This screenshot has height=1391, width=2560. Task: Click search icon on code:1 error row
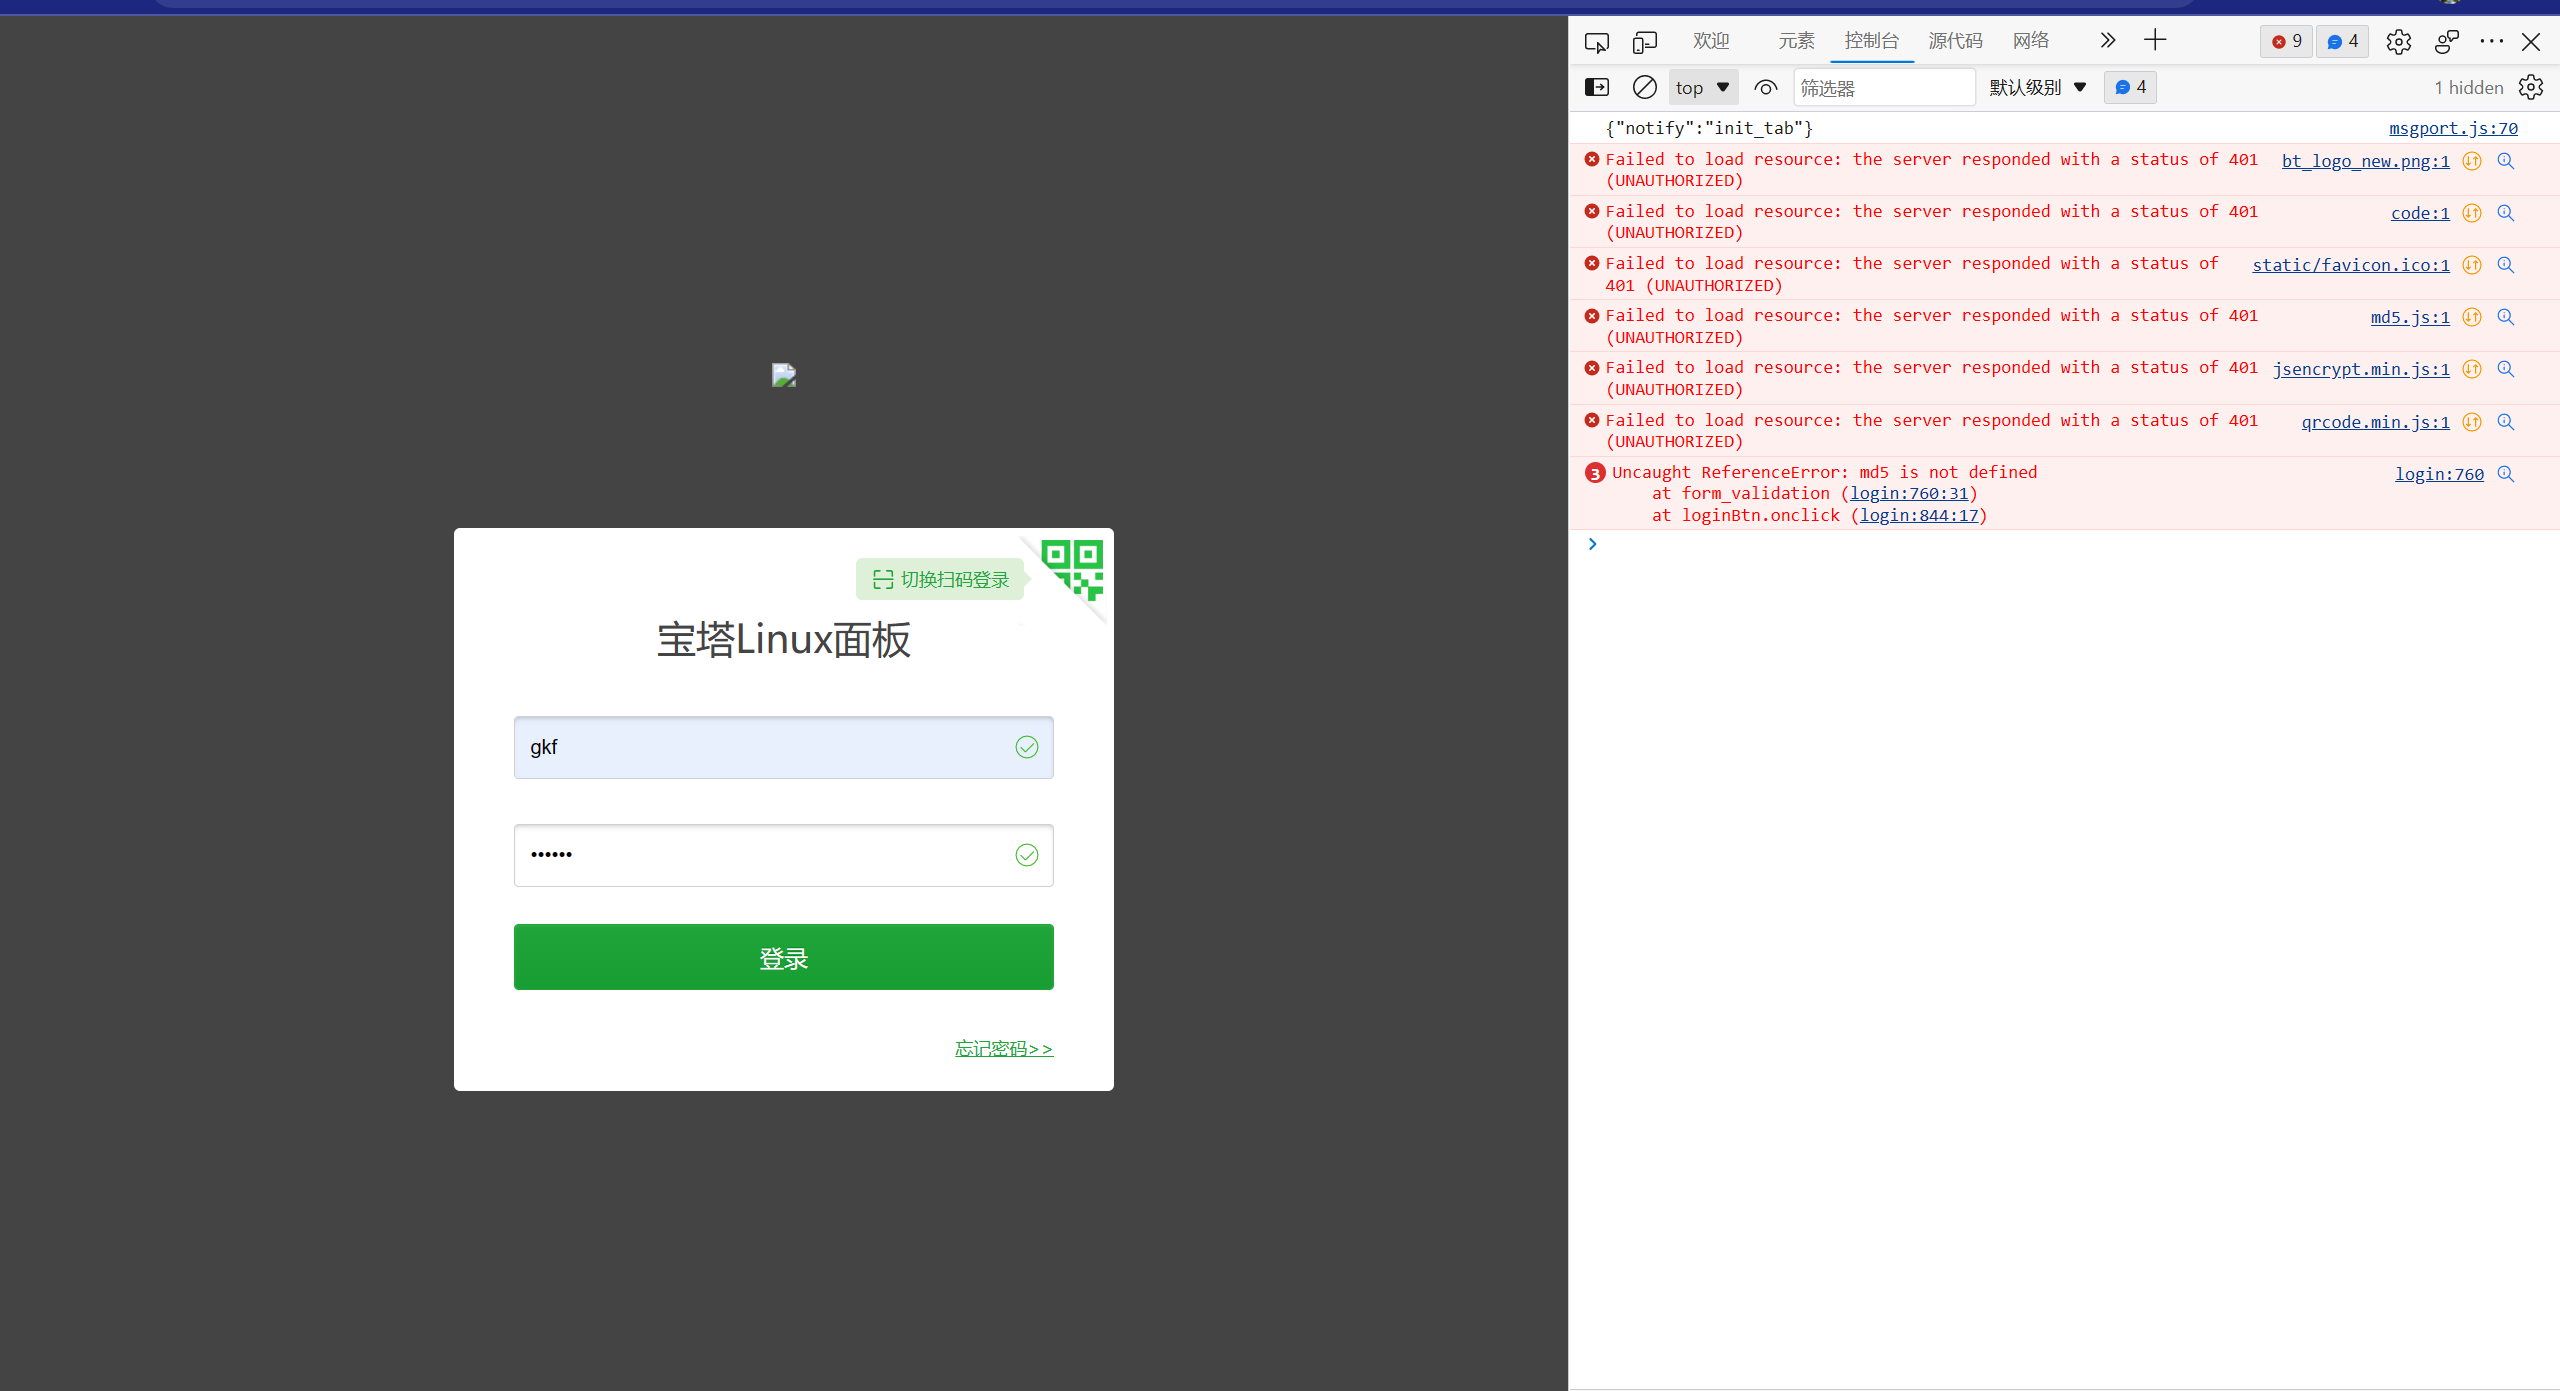click(x=2506, y=213)
